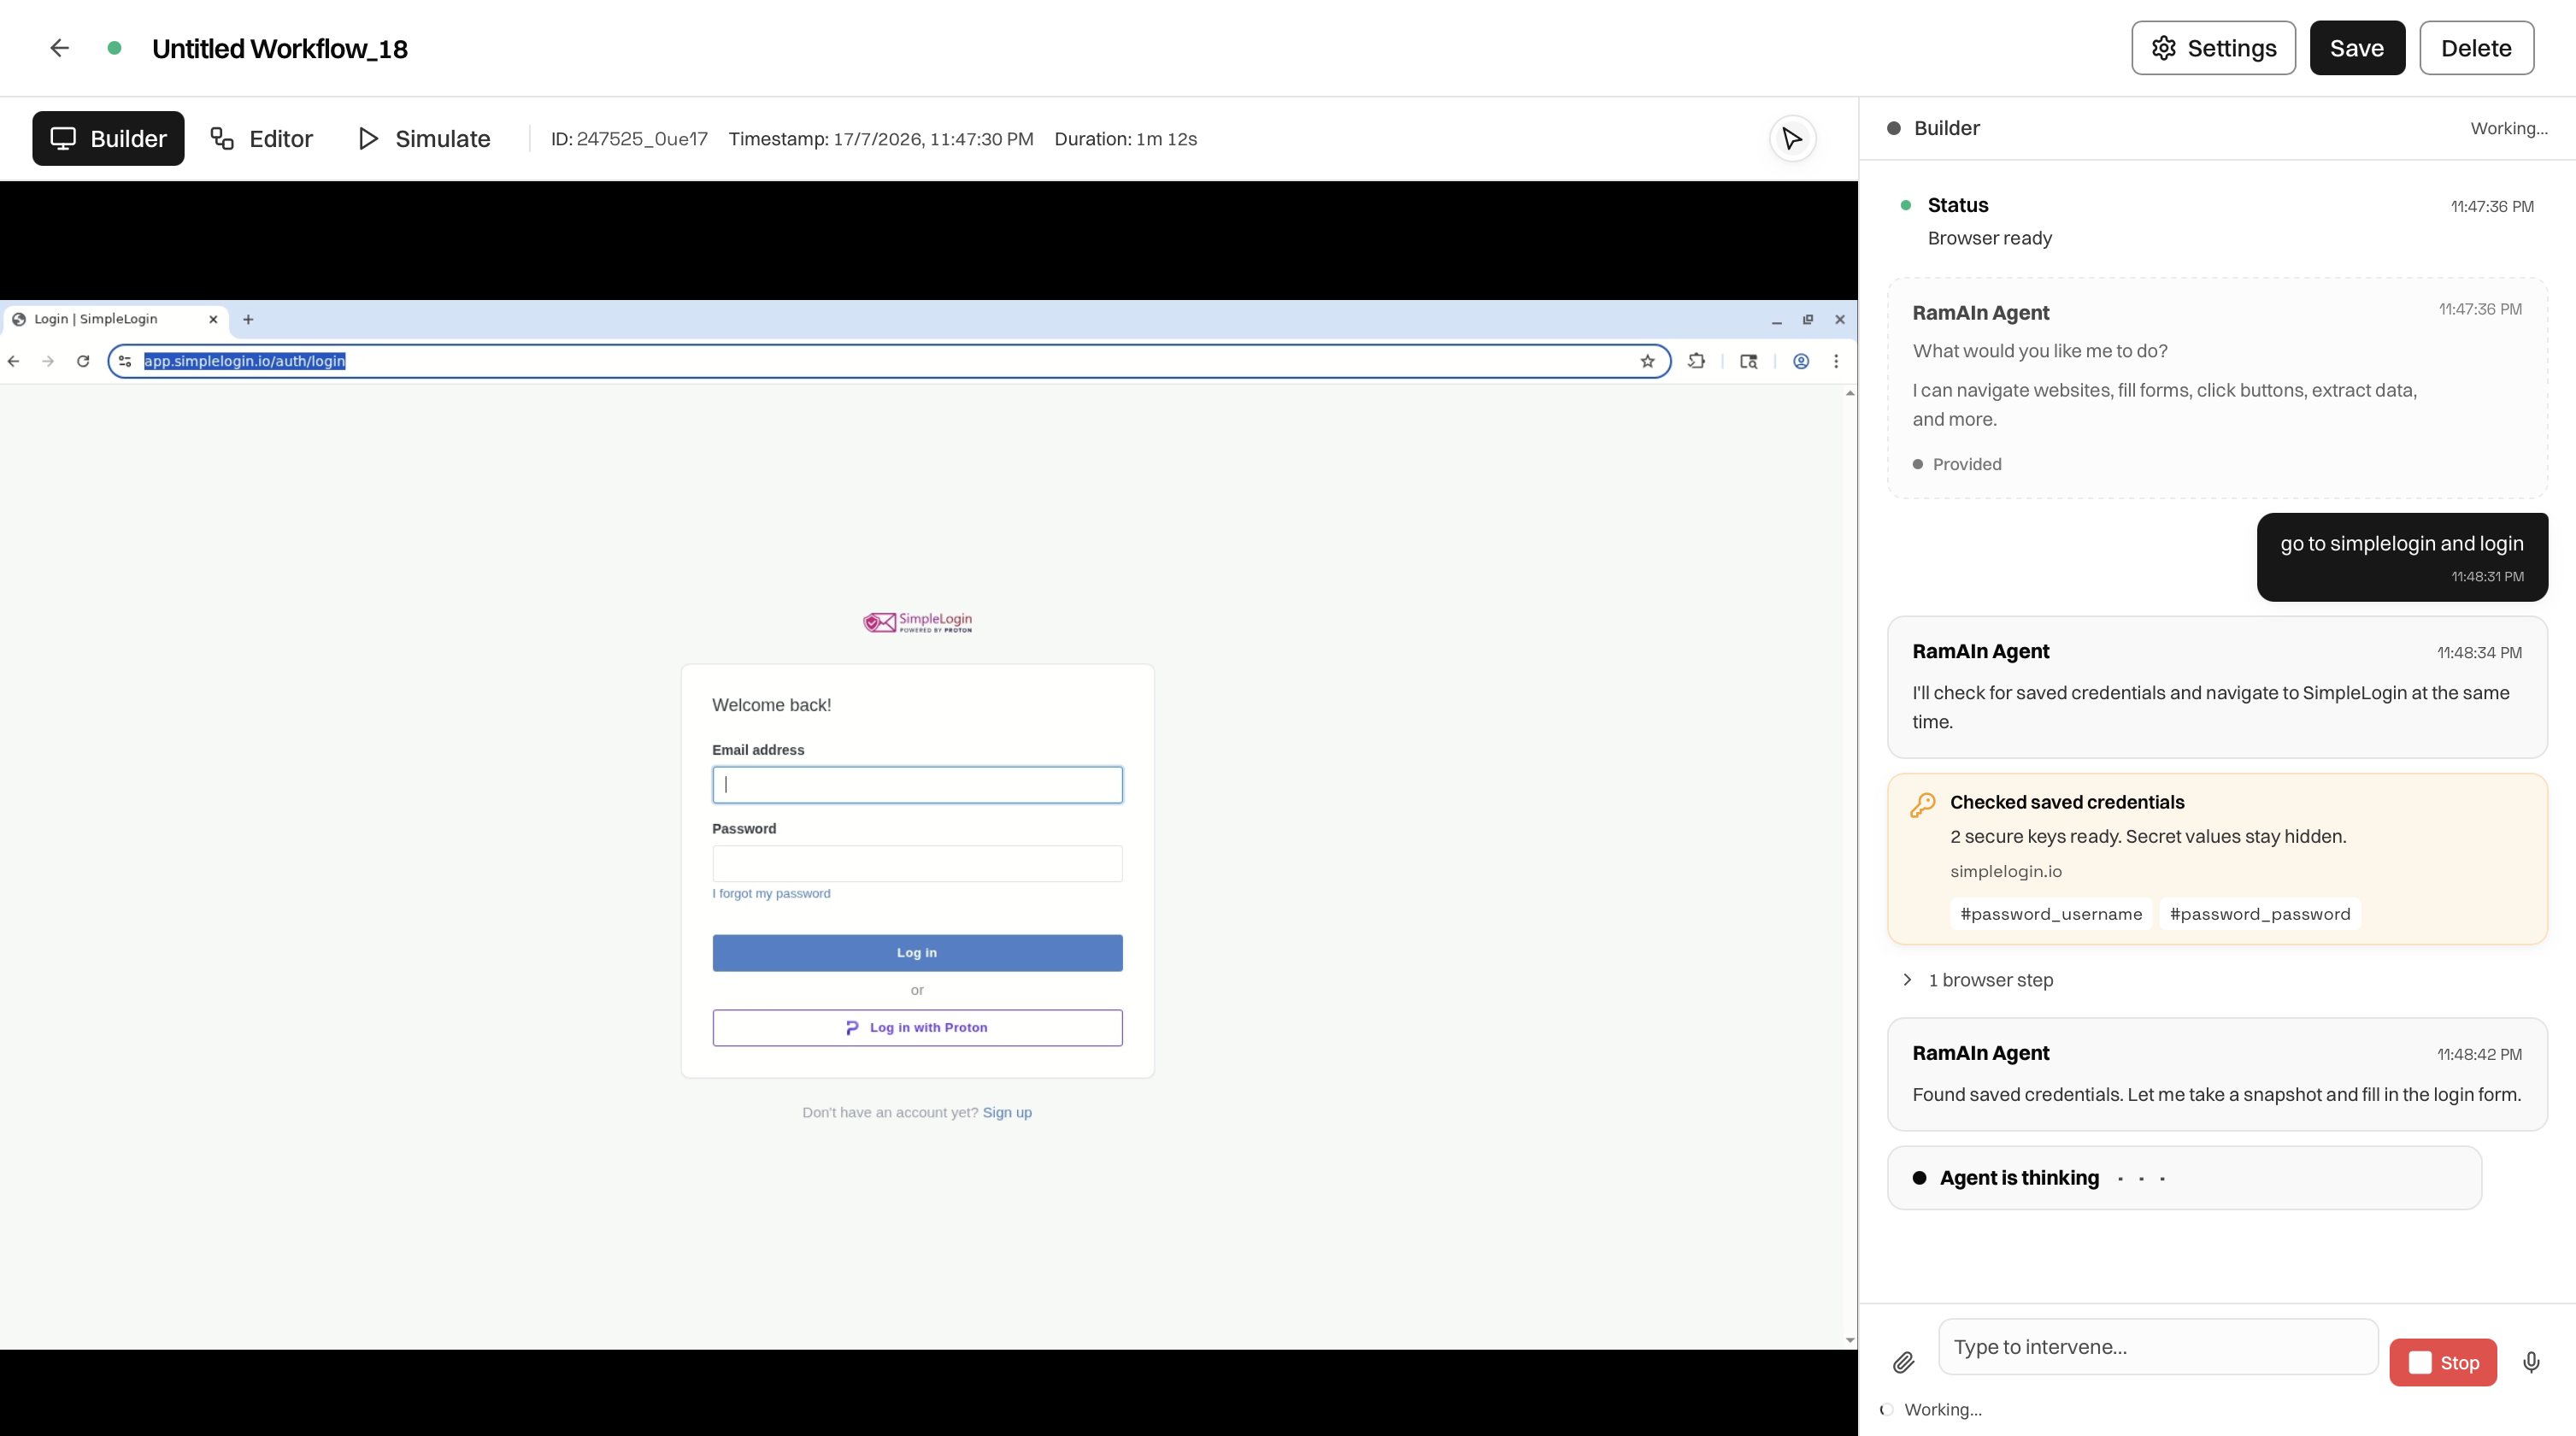Click the Sign up link
Viewport: 2576px width, 1436px height.
[x=1007, y=1112]
